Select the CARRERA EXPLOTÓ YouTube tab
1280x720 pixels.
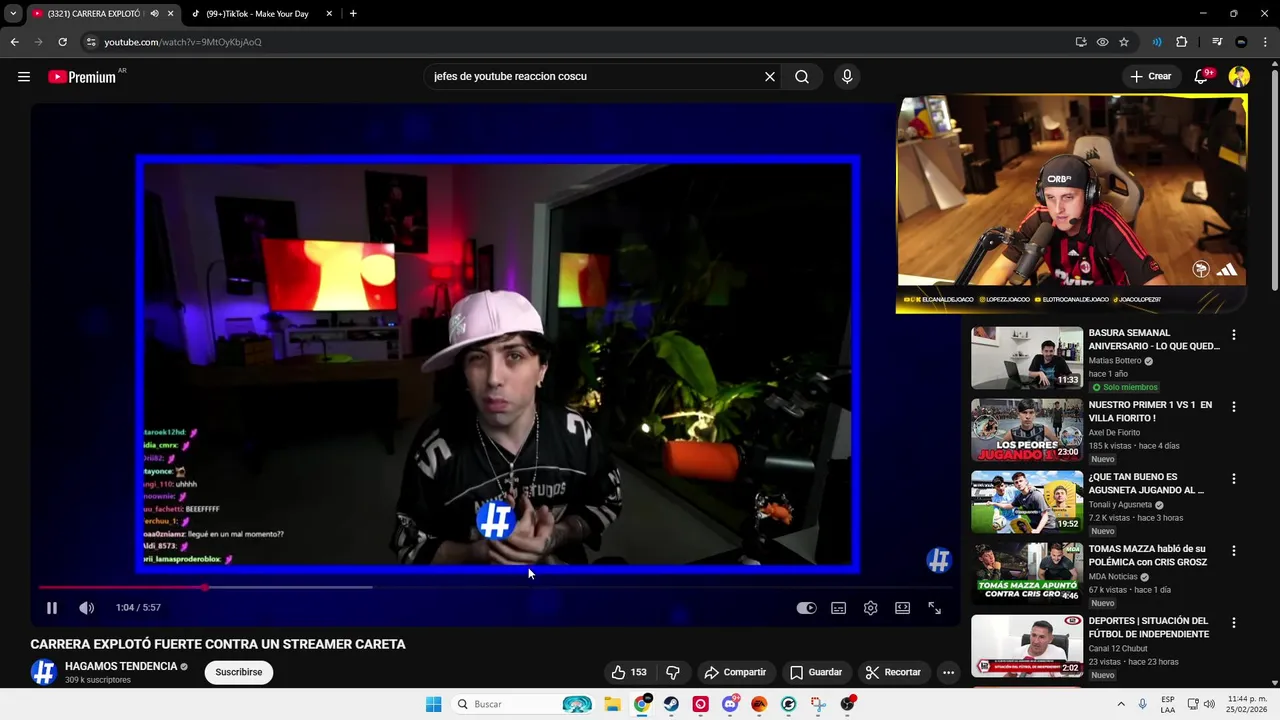click(x=95, y=14)
